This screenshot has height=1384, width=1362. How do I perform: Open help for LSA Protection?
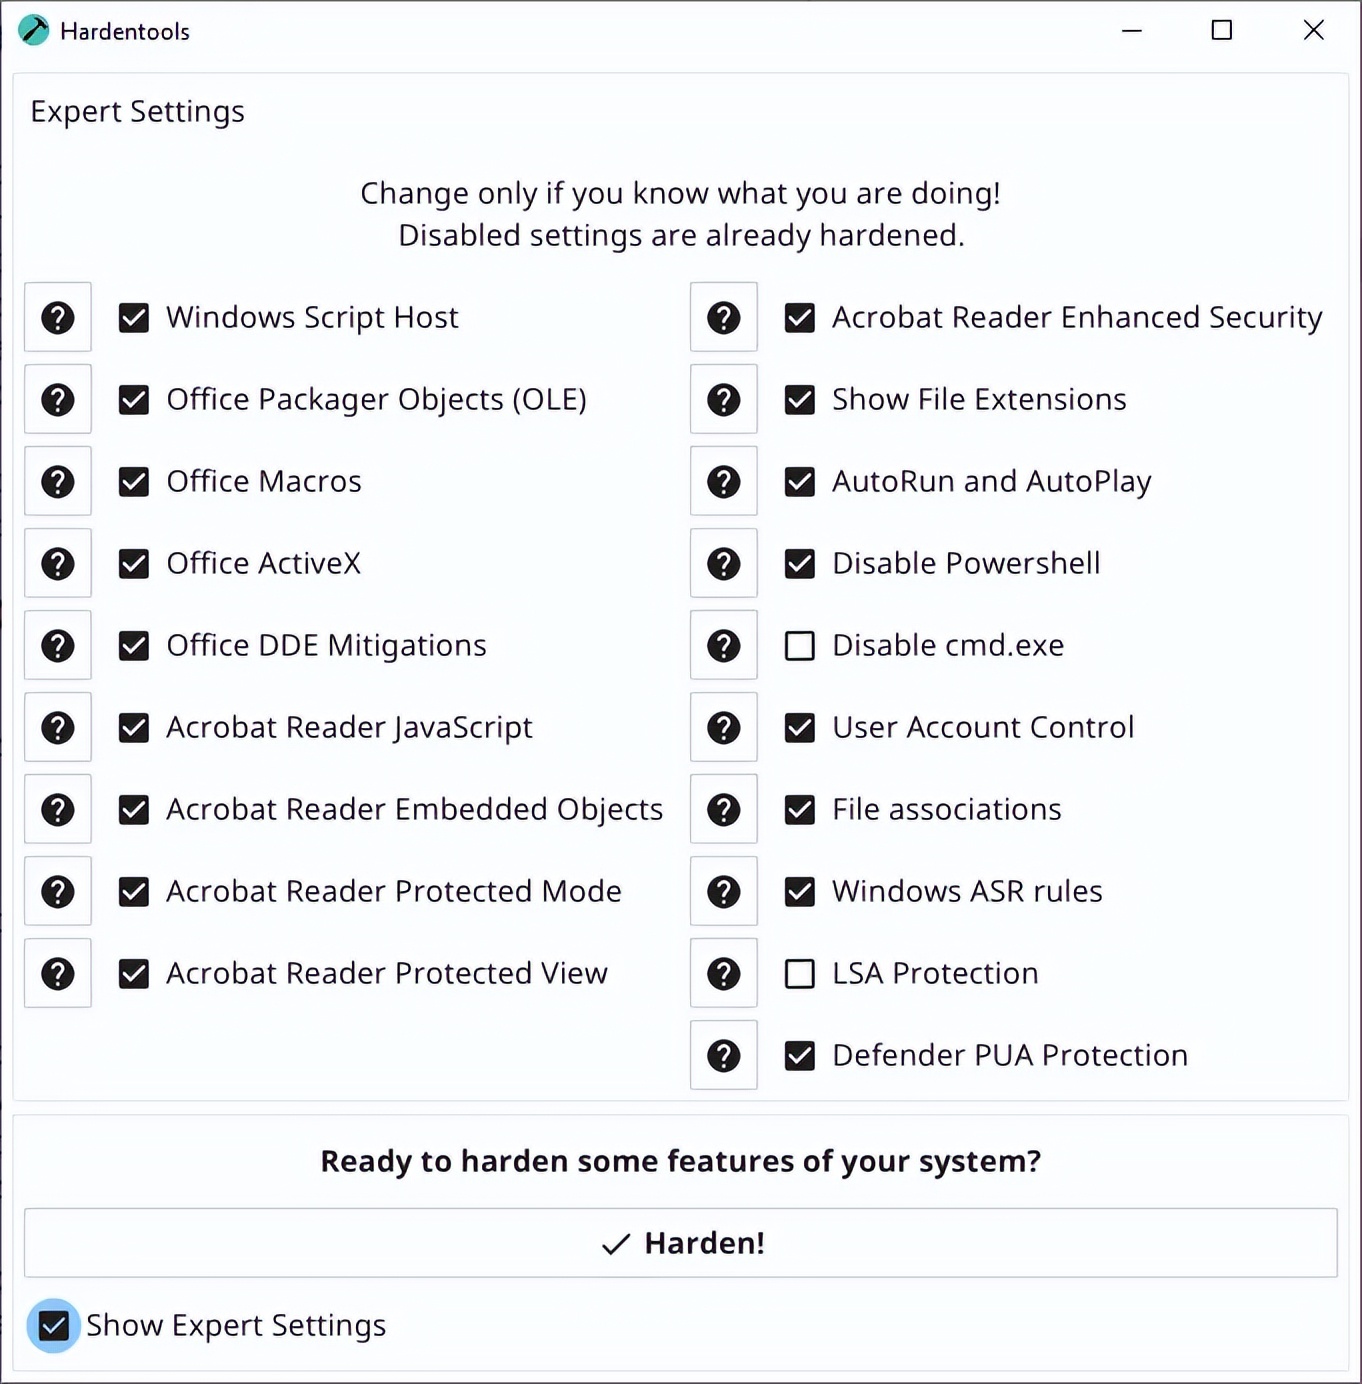[x=724, y=974]
